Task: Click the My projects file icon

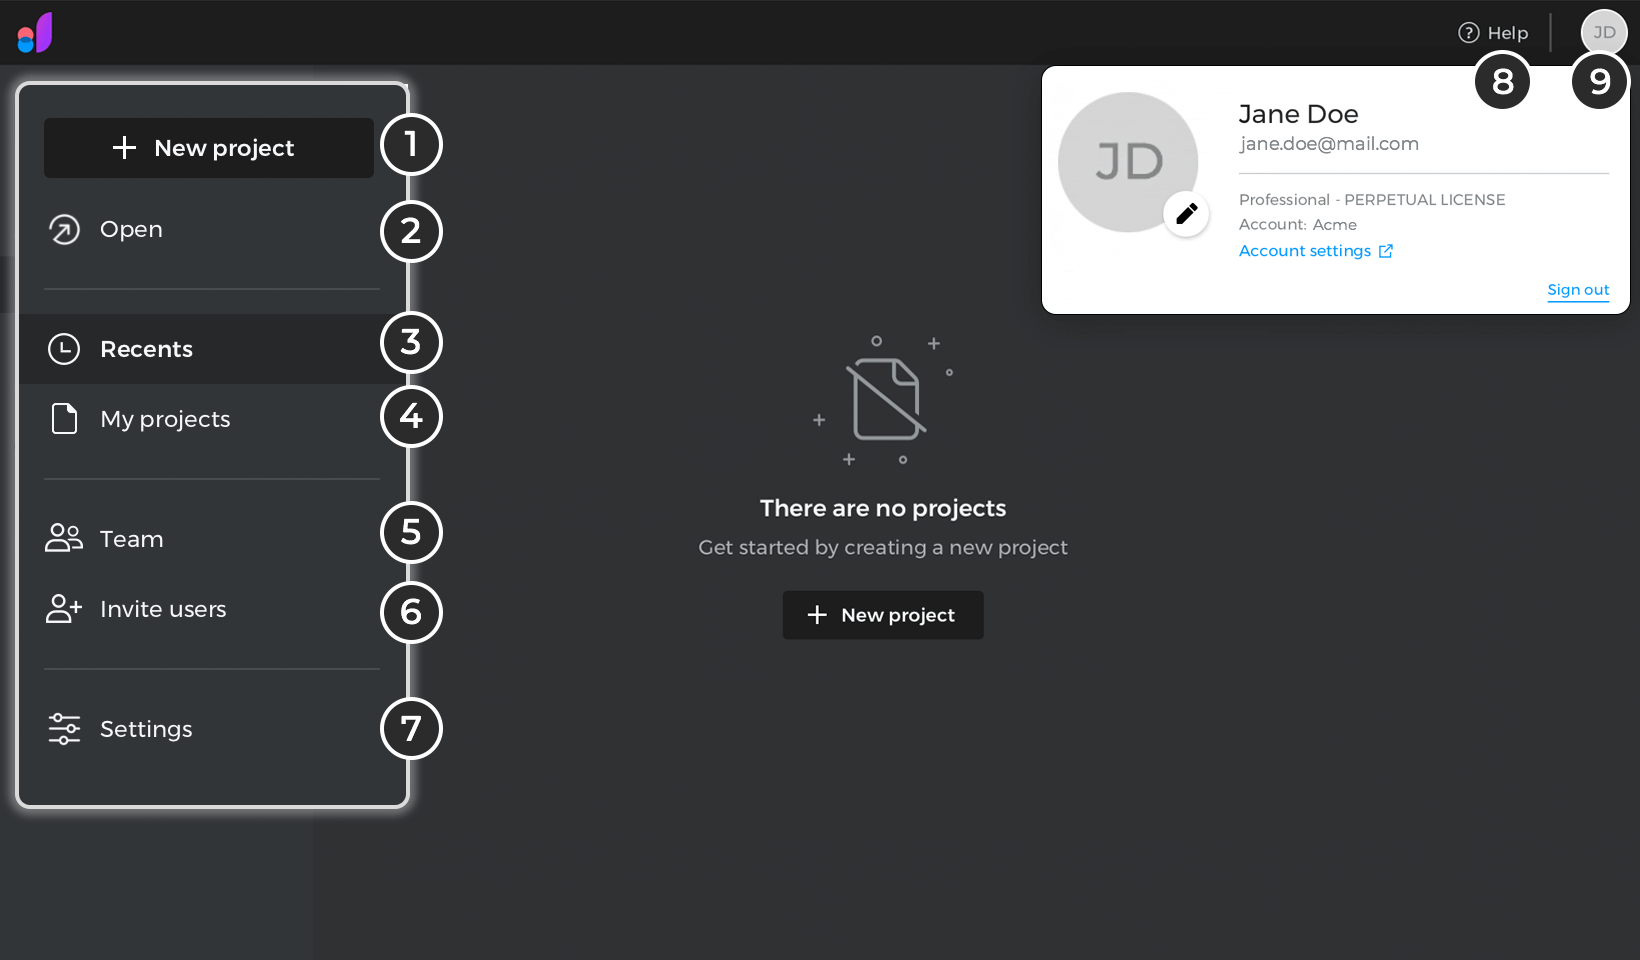Action: click(64, 419)
